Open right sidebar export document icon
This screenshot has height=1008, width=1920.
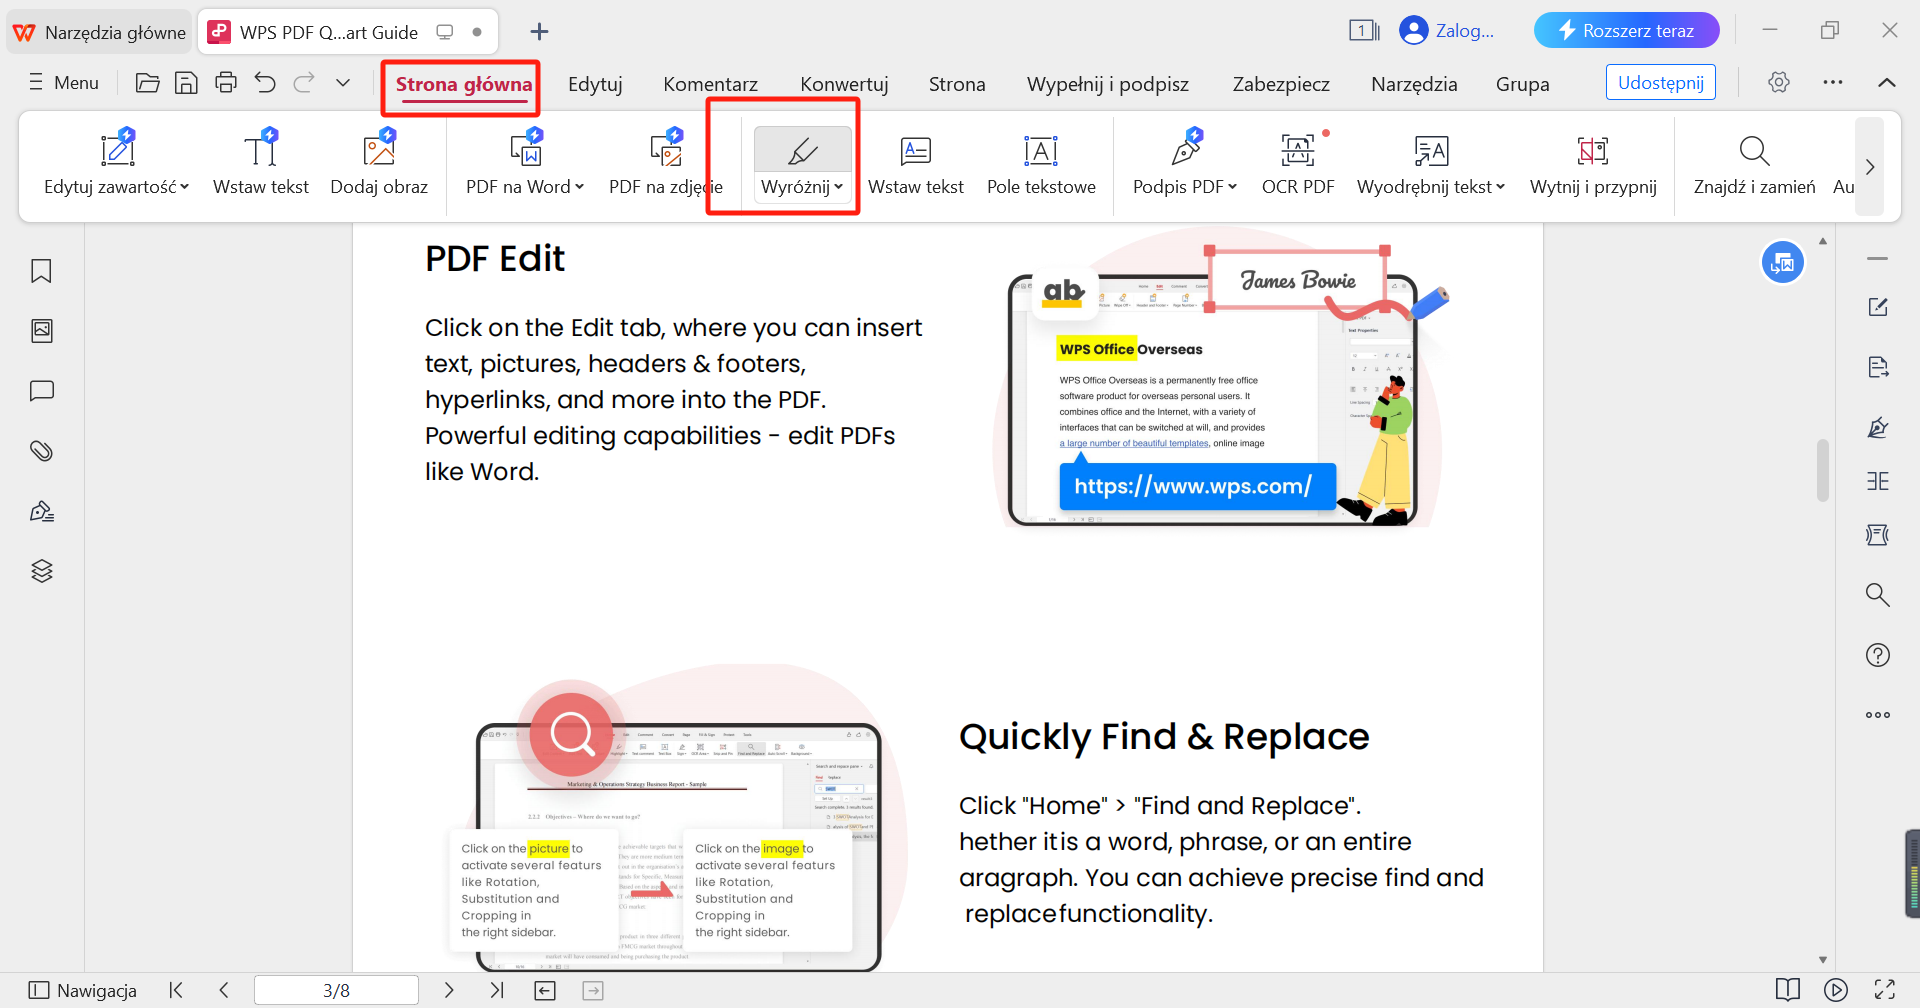click(x=1878, y=367)
